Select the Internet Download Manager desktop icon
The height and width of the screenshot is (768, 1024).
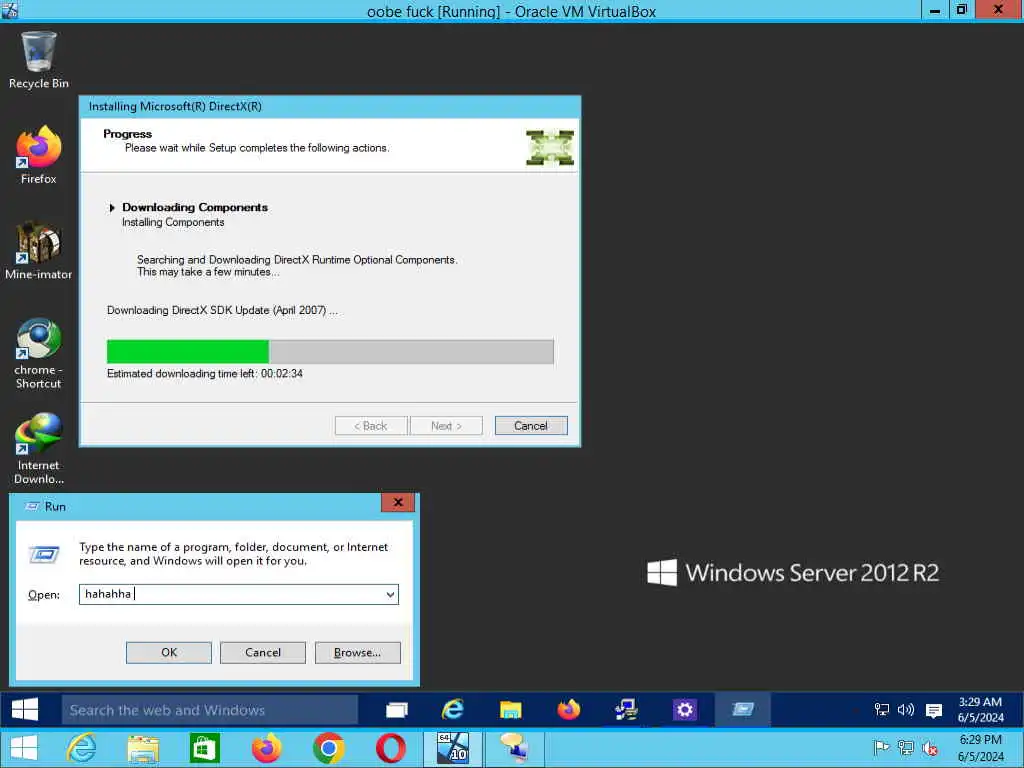39,449
